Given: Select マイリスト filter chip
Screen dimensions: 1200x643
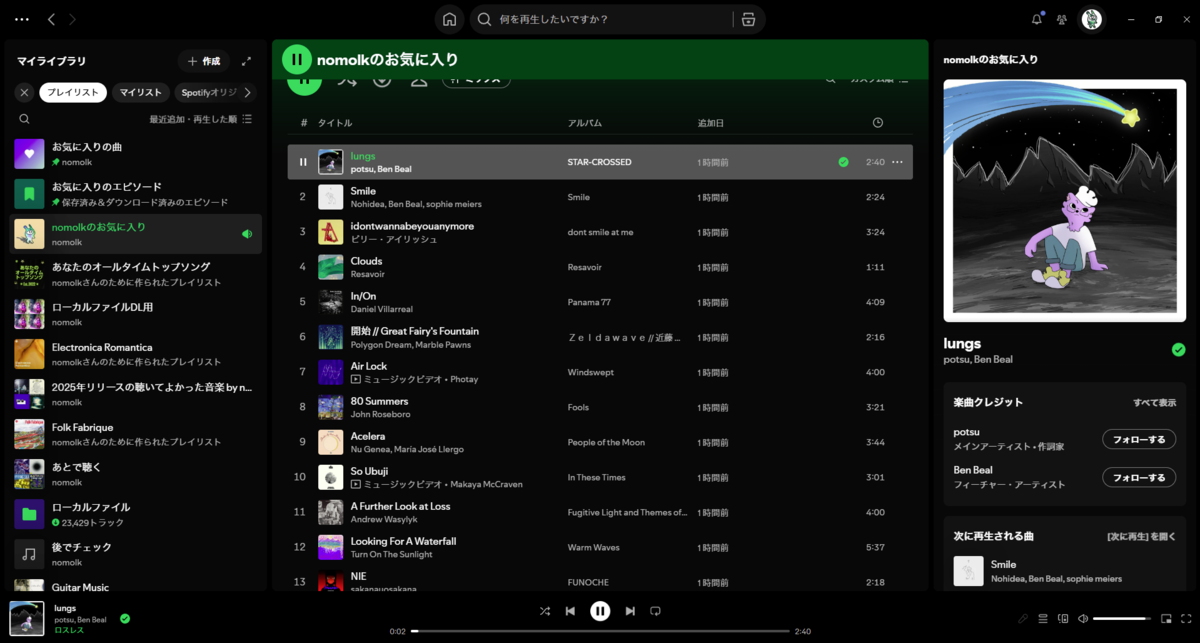Looking at the screenshot, I should [141, 92].
